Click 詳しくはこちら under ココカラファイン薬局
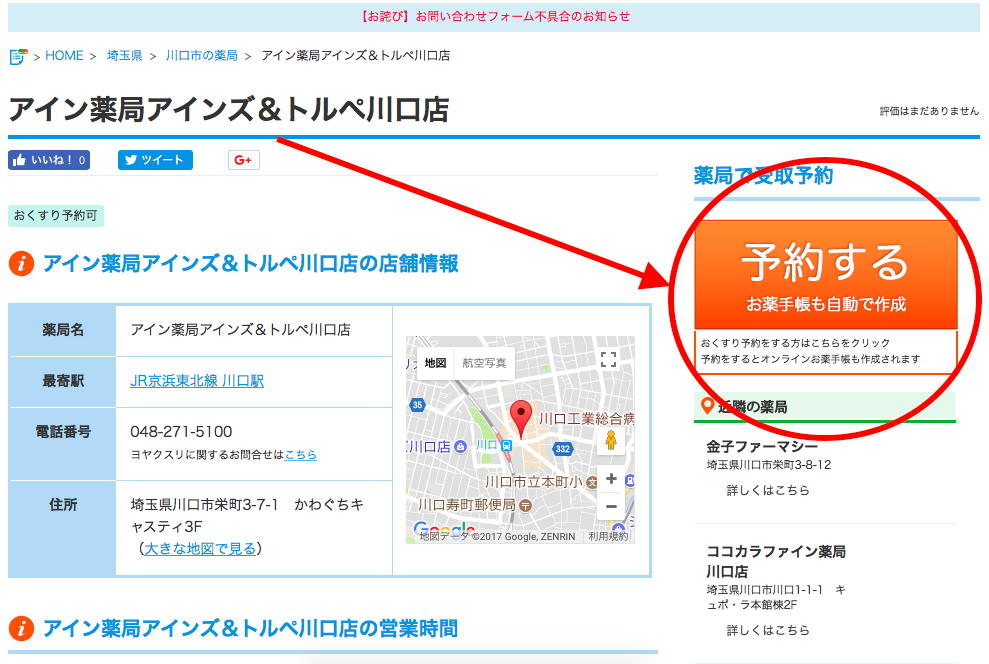 [768, 630]
